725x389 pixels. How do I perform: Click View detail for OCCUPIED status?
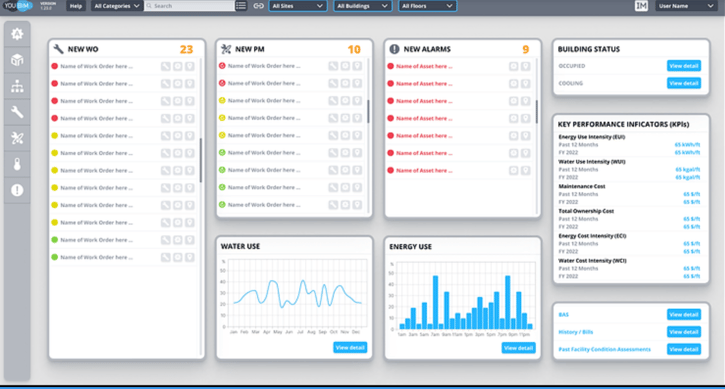pyautogui.click(x=684, y=66)
